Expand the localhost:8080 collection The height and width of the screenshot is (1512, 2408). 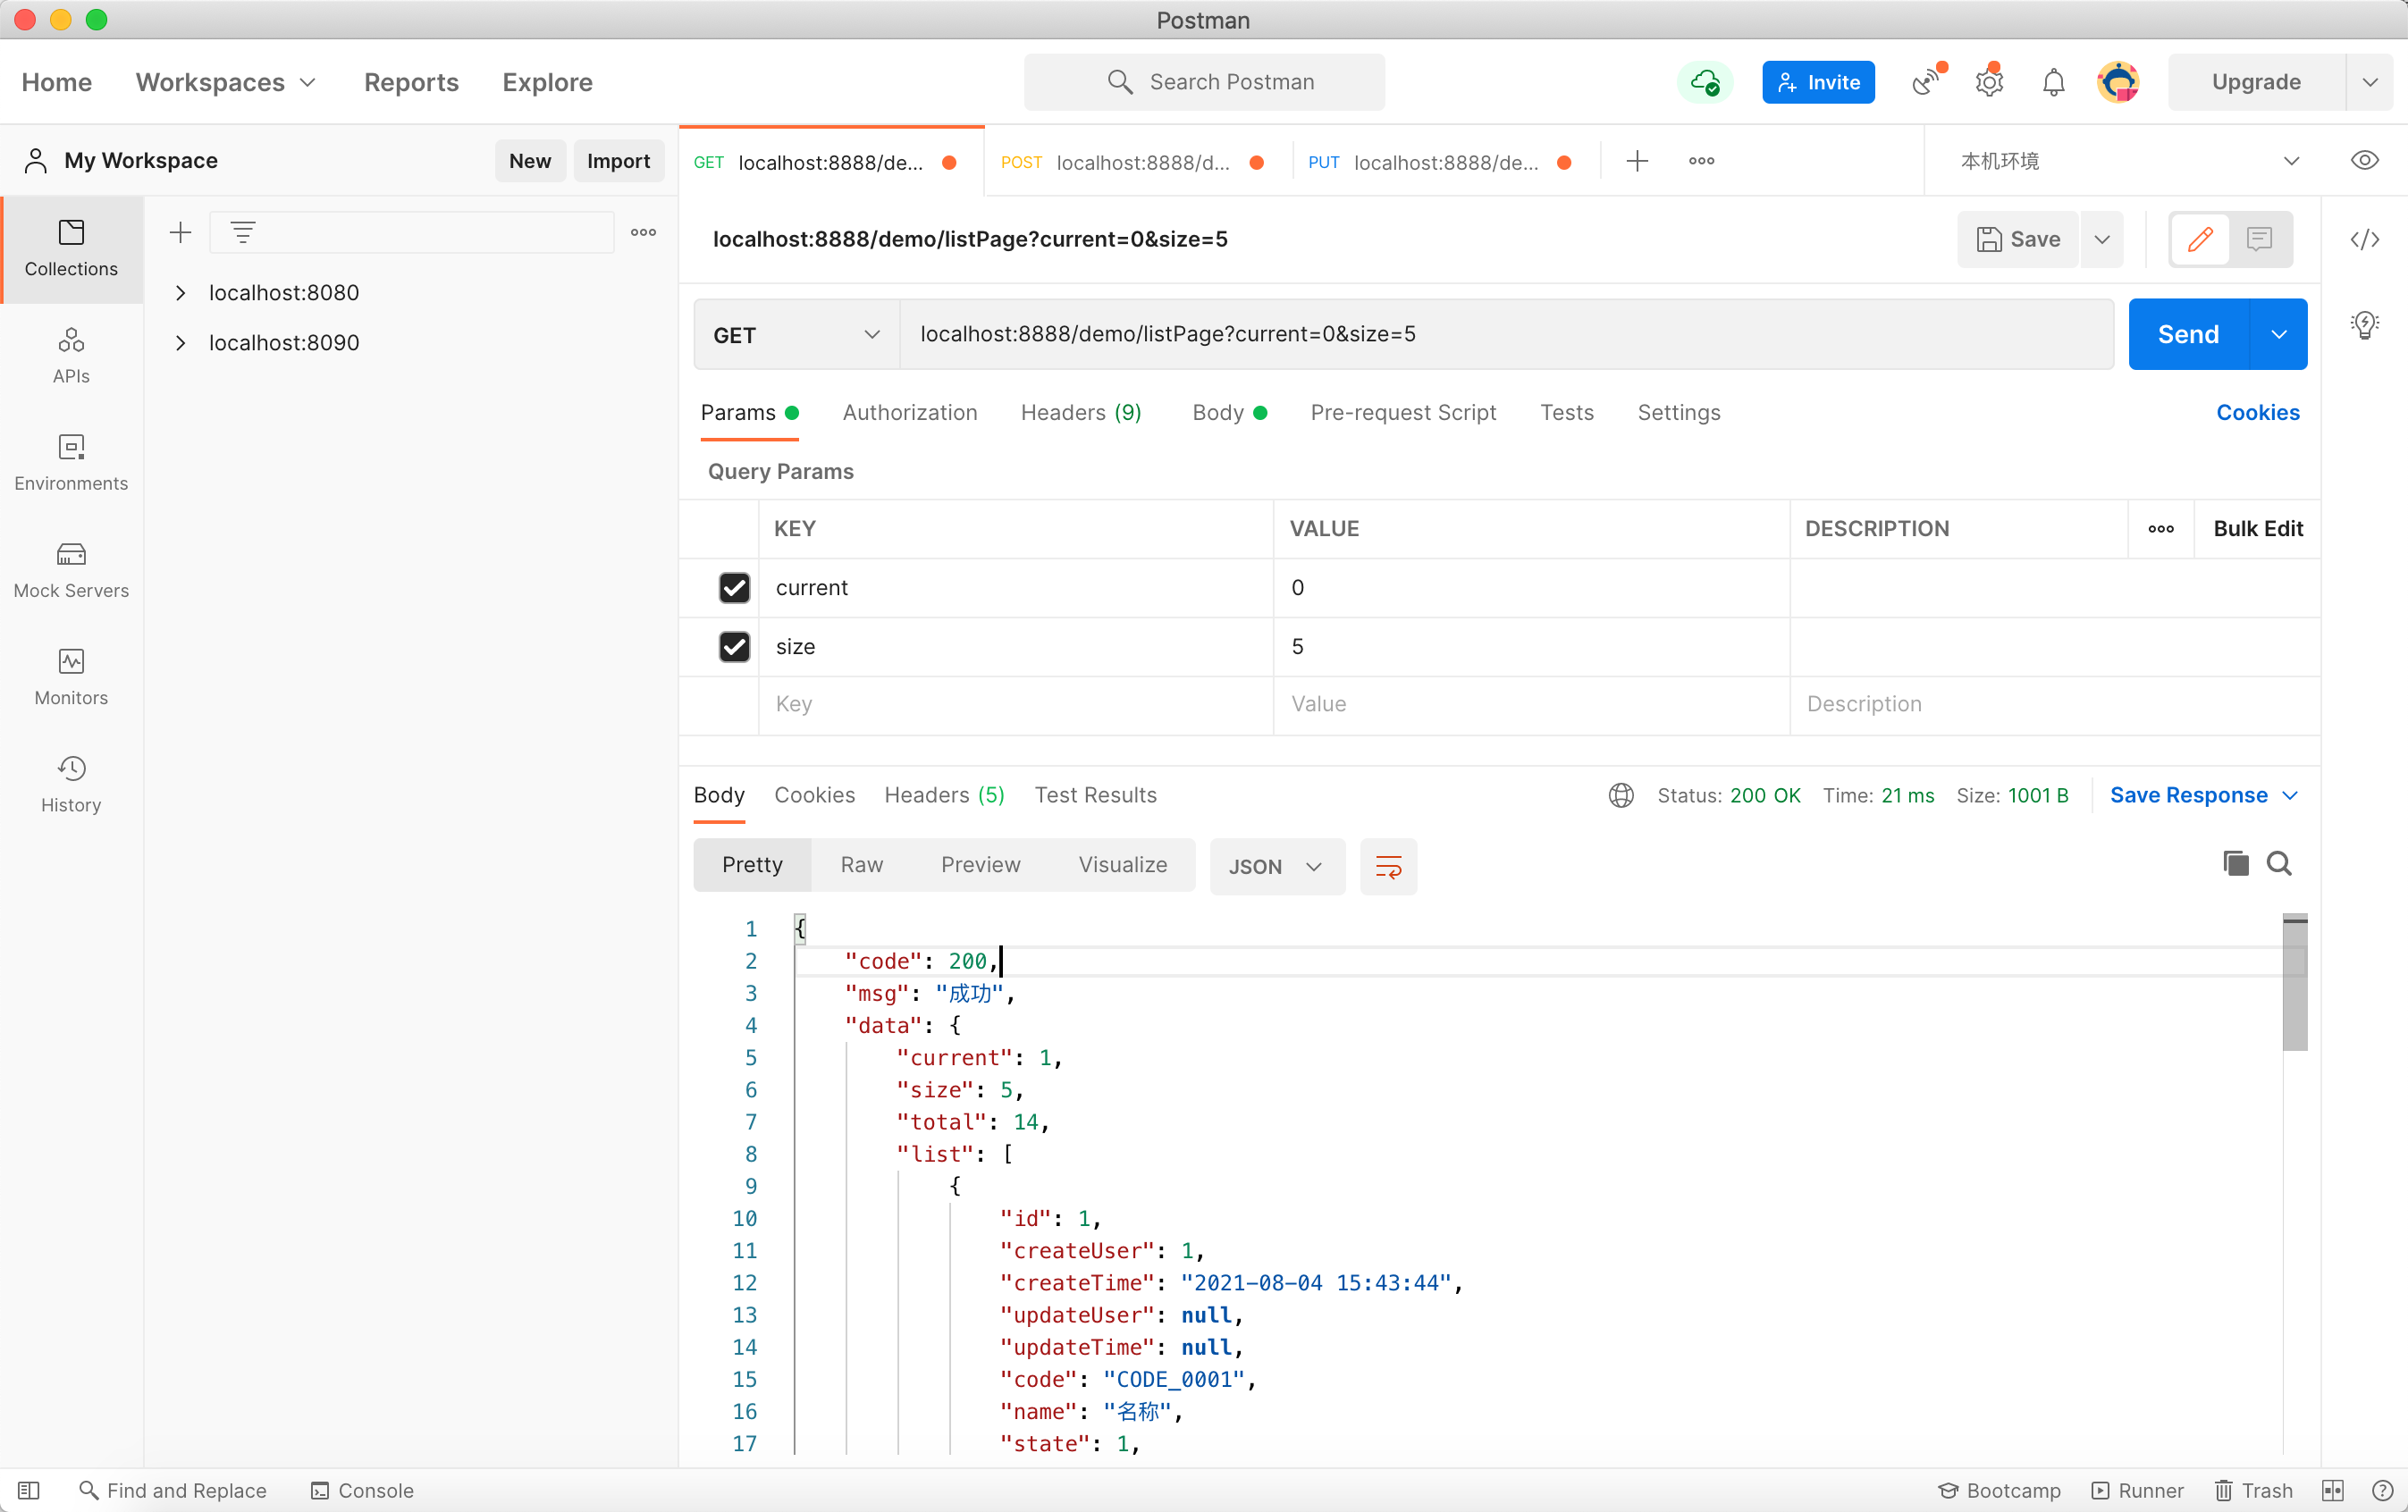[181, 293]
